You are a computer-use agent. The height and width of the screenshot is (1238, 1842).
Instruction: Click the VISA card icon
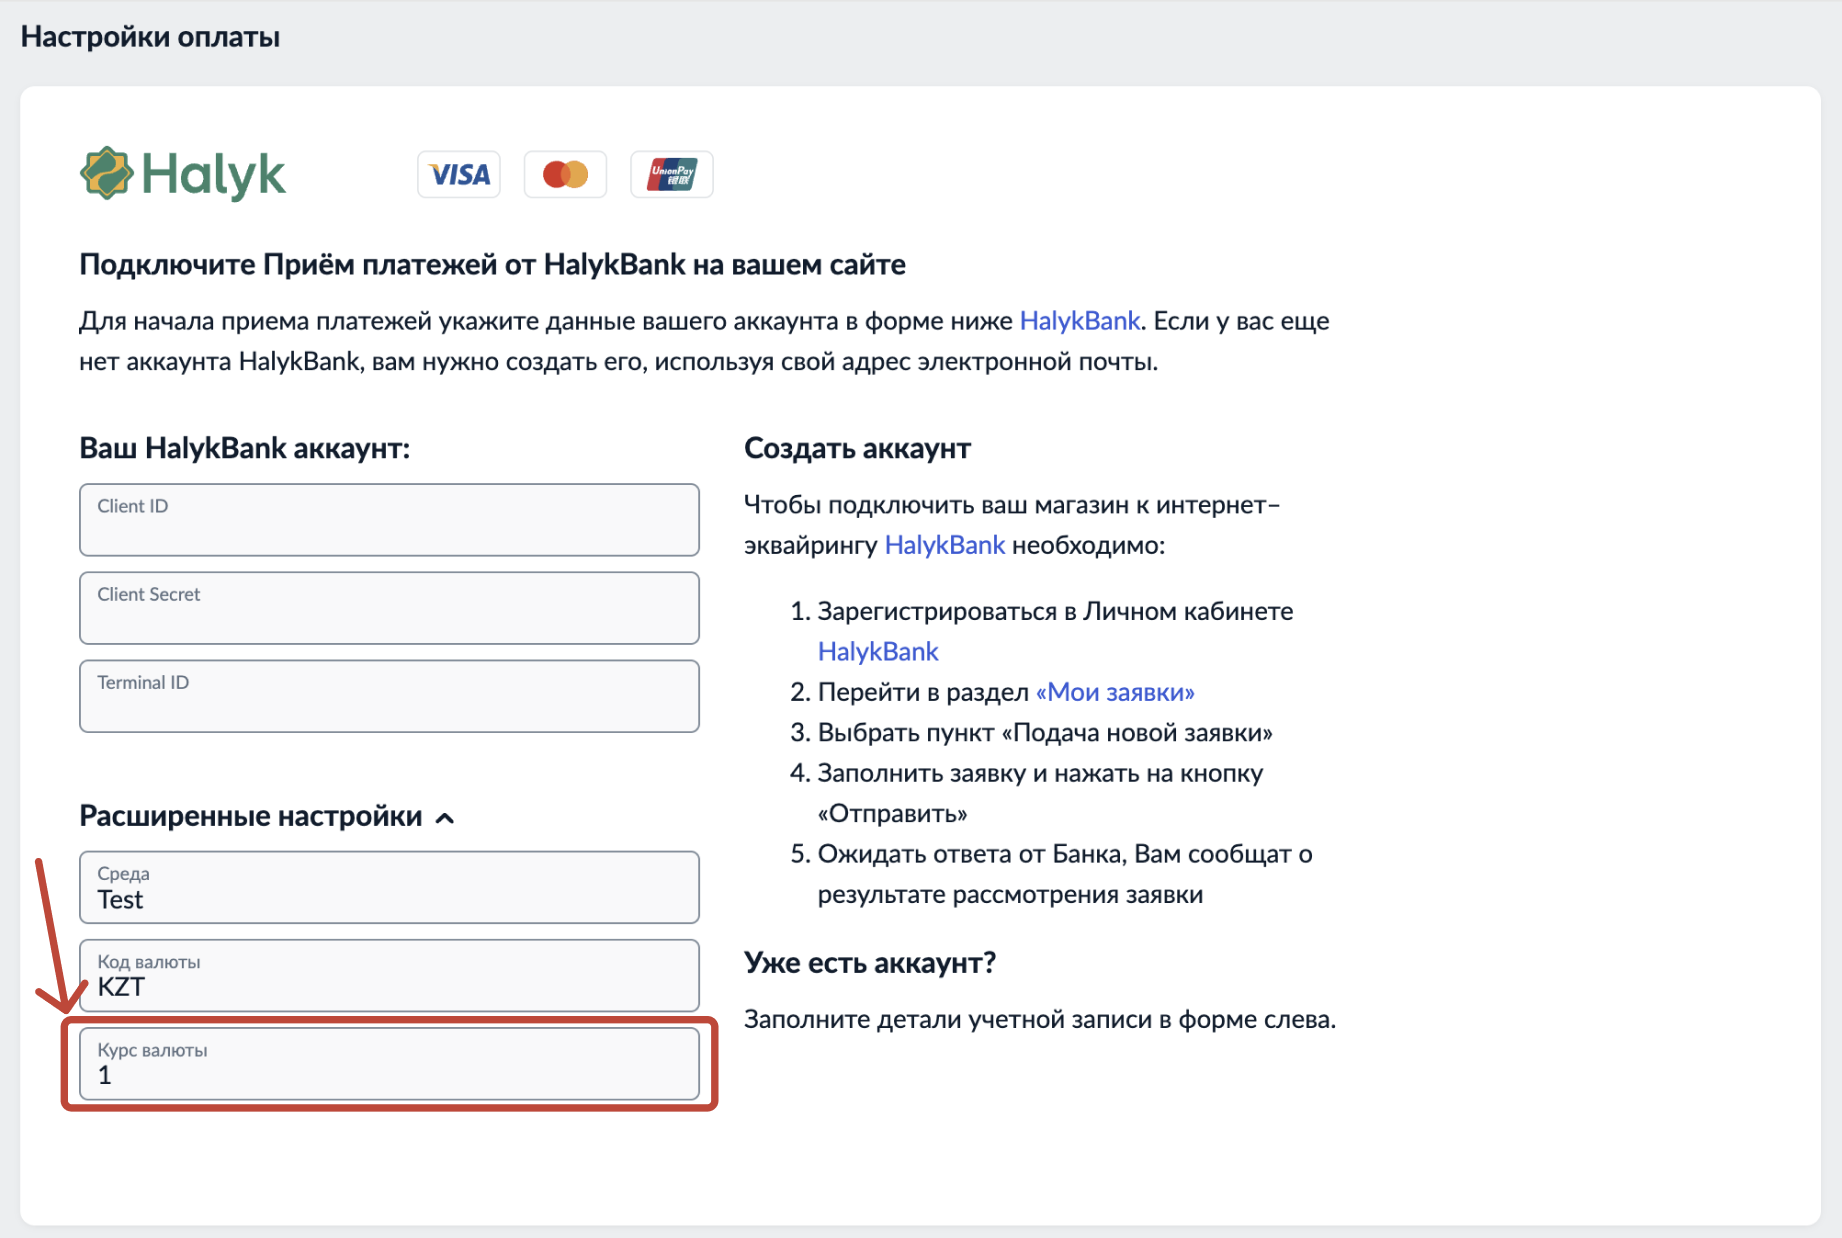(x=459, y=175)
